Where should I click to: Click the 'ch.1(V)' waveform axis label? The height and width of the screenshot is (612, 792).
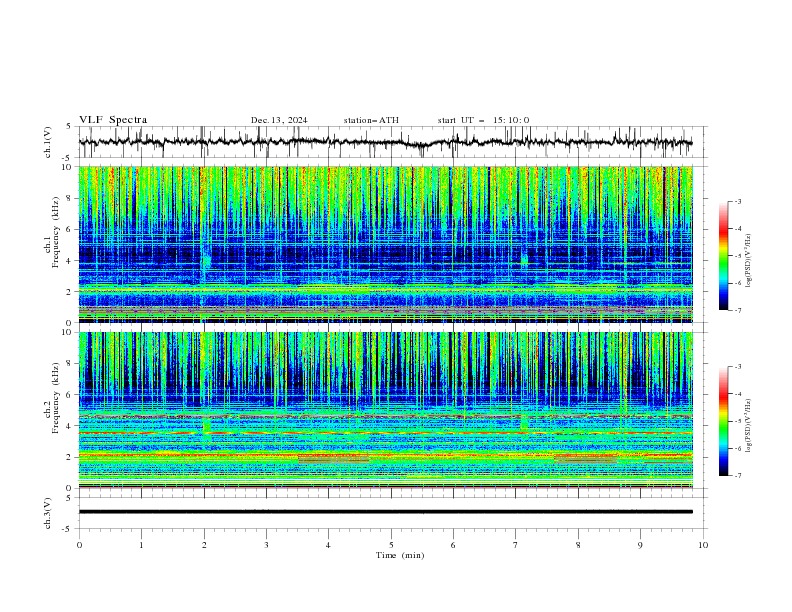coord(48,142)
